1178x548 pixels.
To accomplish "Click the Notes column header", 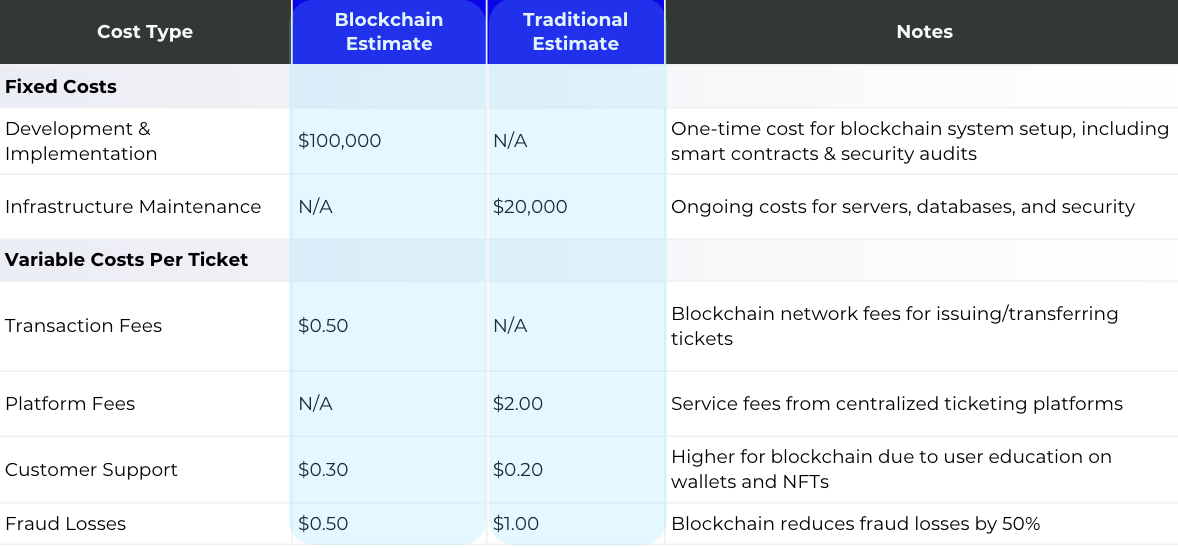I will tap(924, 32).
